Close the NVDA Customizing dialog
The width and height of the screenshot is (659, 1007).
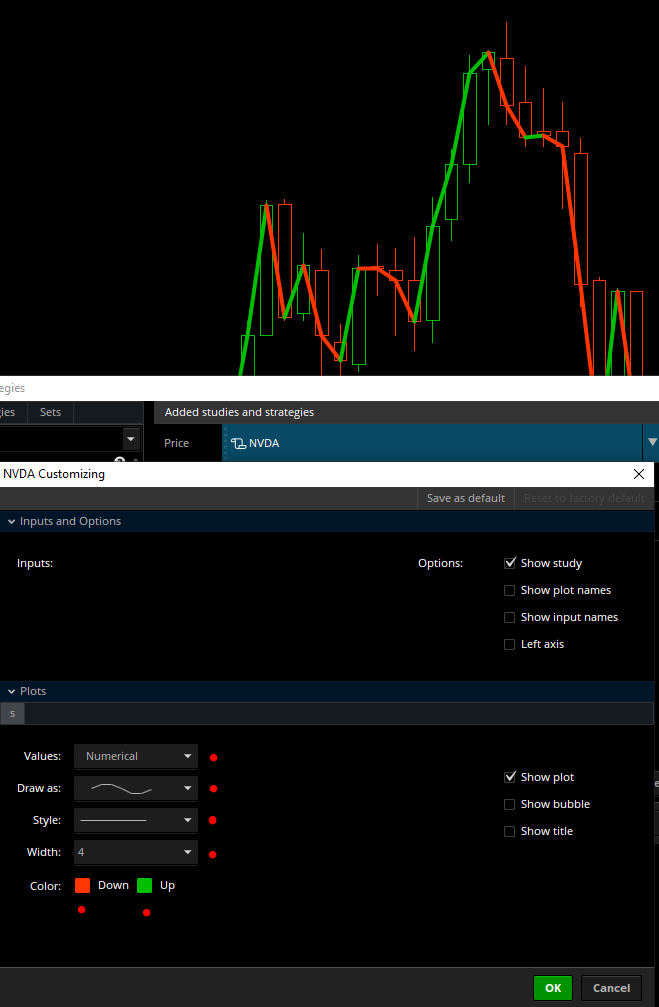pos(639,474)
